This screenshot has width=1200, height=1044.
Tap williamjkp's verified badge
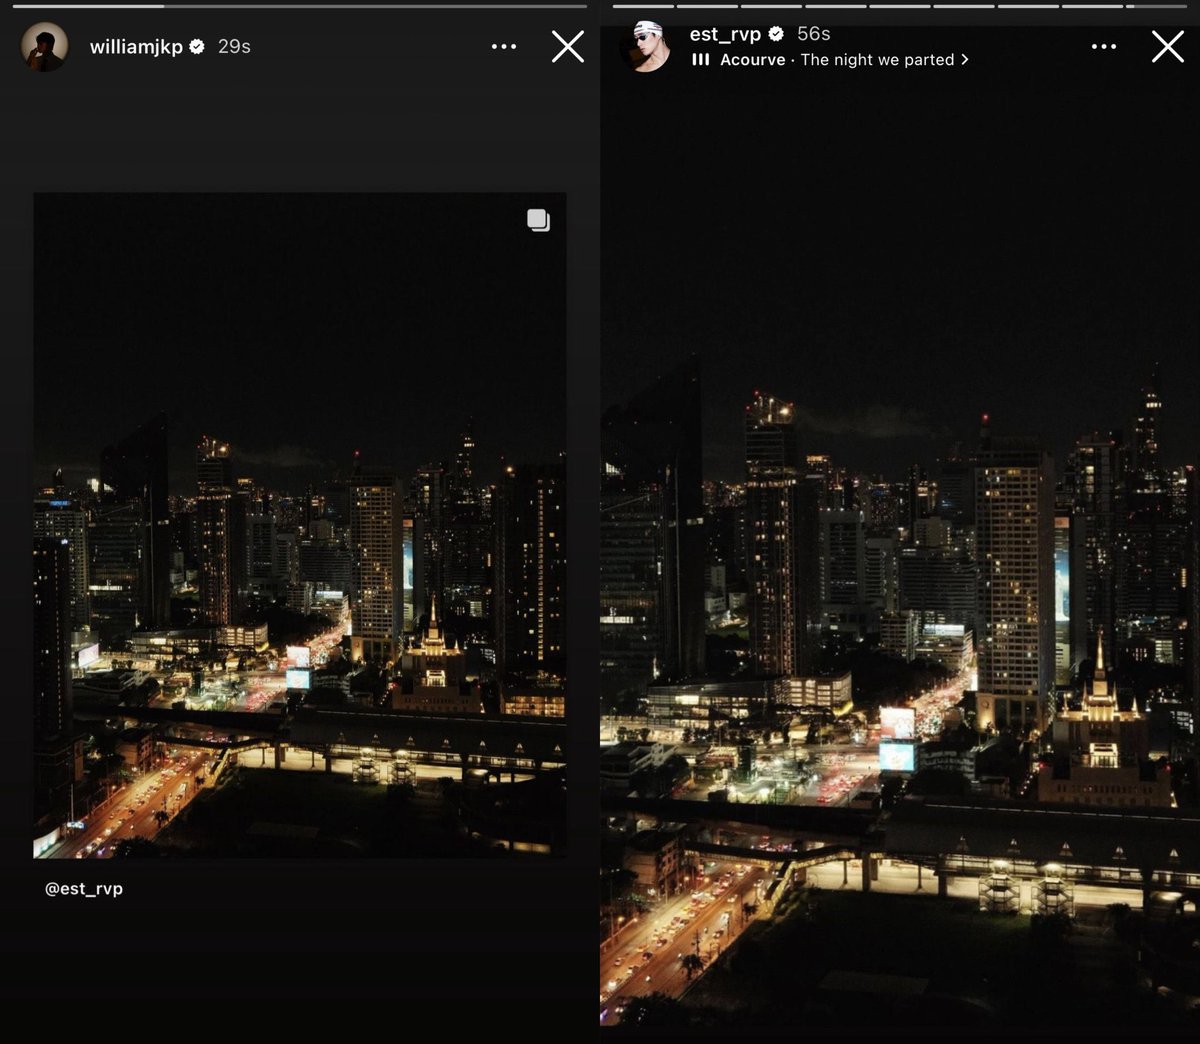click(197, 46)
